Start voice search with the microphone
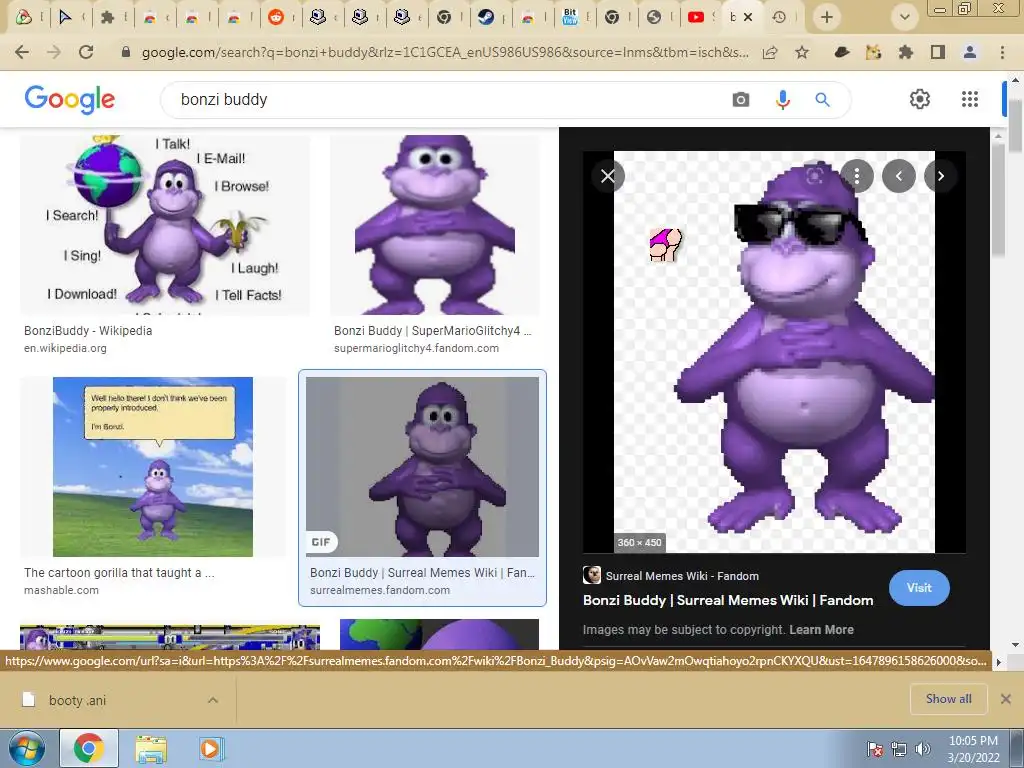This screenshot has height=768, width=1024. 782,100
